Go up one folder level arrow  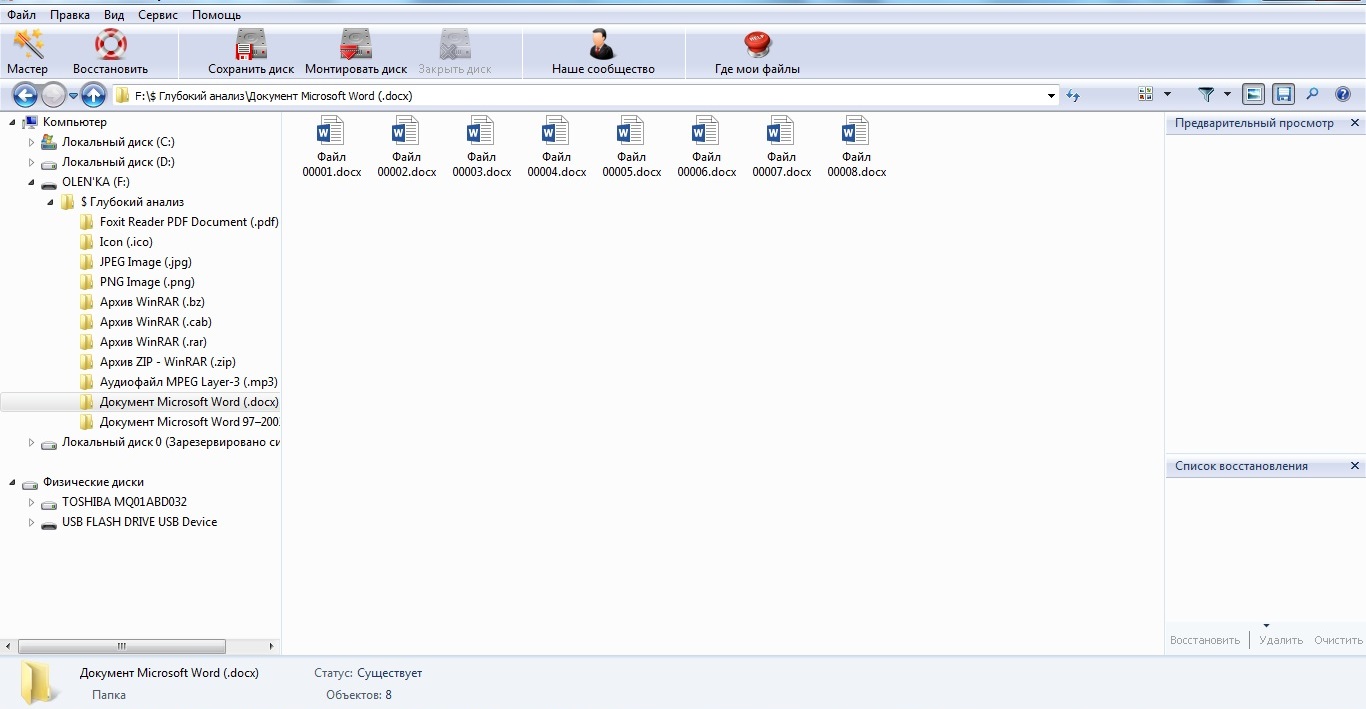[x=94, y=96]
